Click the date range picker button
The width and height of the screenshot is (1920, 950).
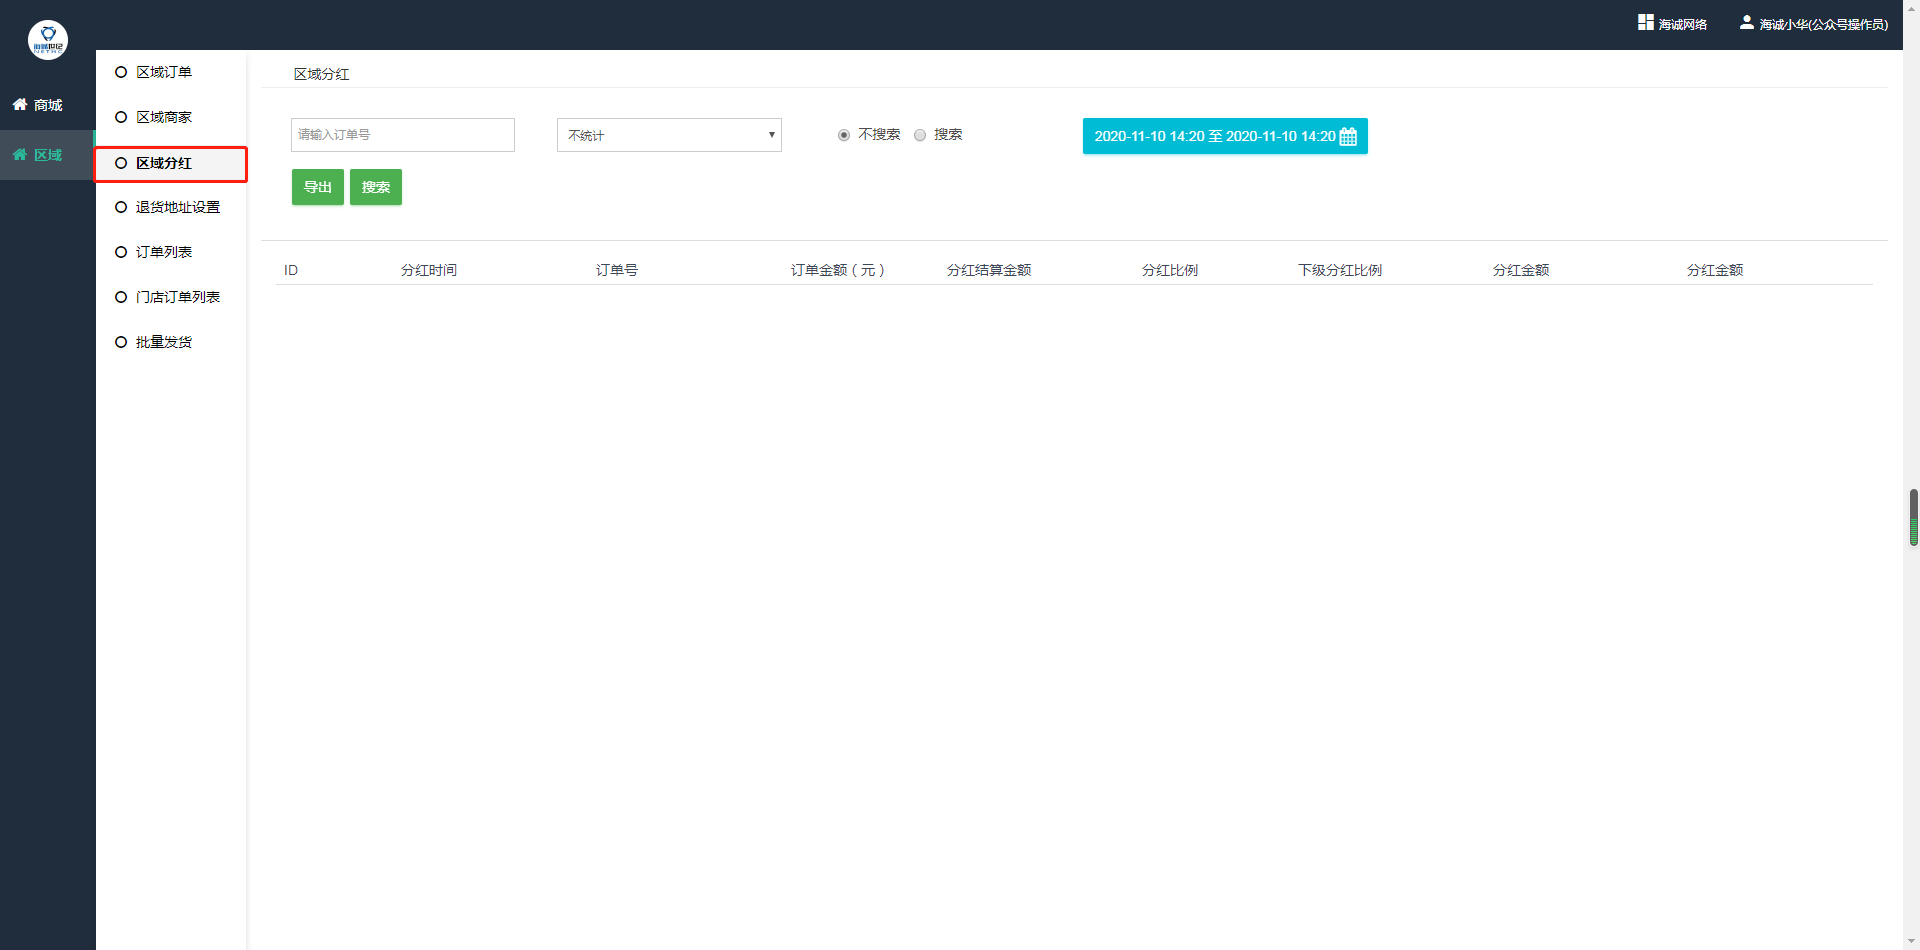(1225, 136)
